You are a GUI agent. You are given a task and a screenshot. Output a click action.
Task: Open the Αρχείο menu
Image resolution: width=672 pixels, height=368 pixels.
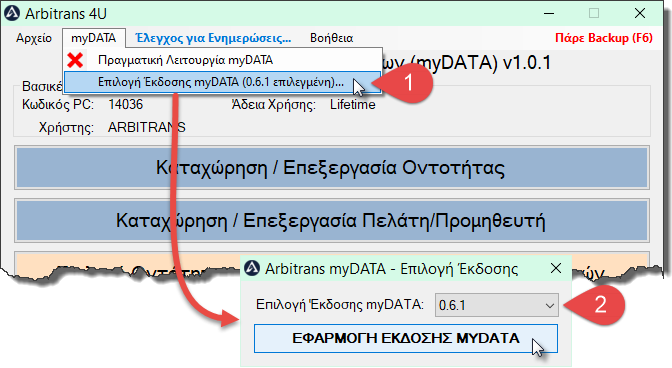(34, 38)
